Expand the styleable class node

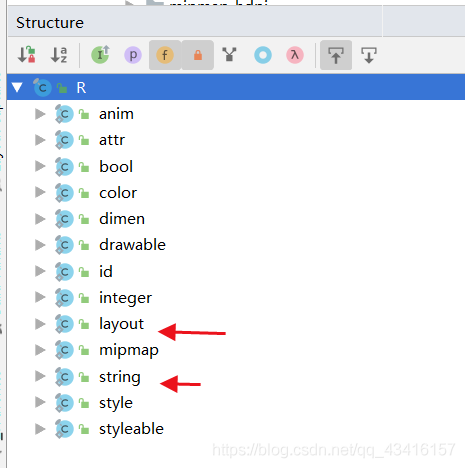click(40, 429)
